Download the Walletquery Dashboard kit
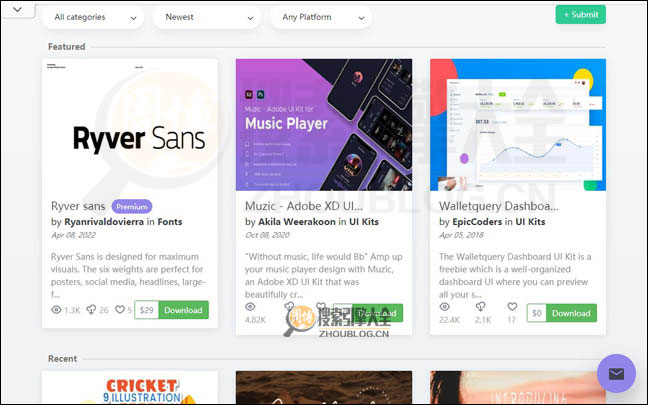This screenshot has height=405, width=648. (571, 313)
